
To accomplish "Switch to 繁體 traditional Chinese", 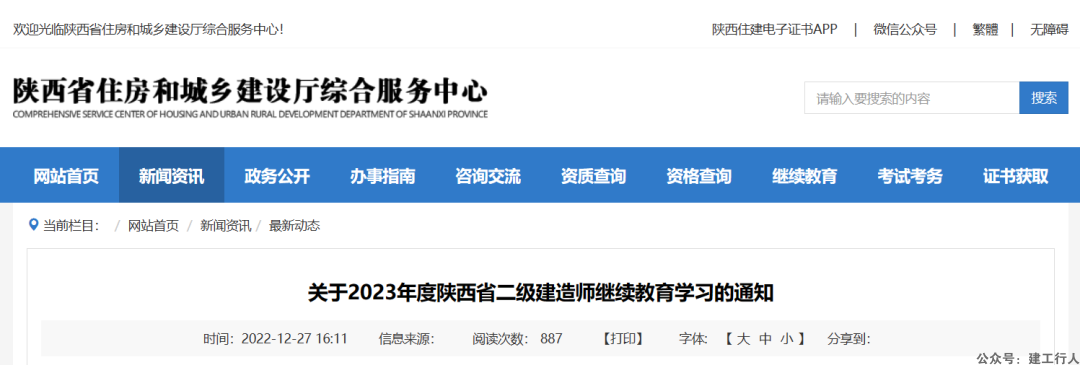I will click(985, 30).
